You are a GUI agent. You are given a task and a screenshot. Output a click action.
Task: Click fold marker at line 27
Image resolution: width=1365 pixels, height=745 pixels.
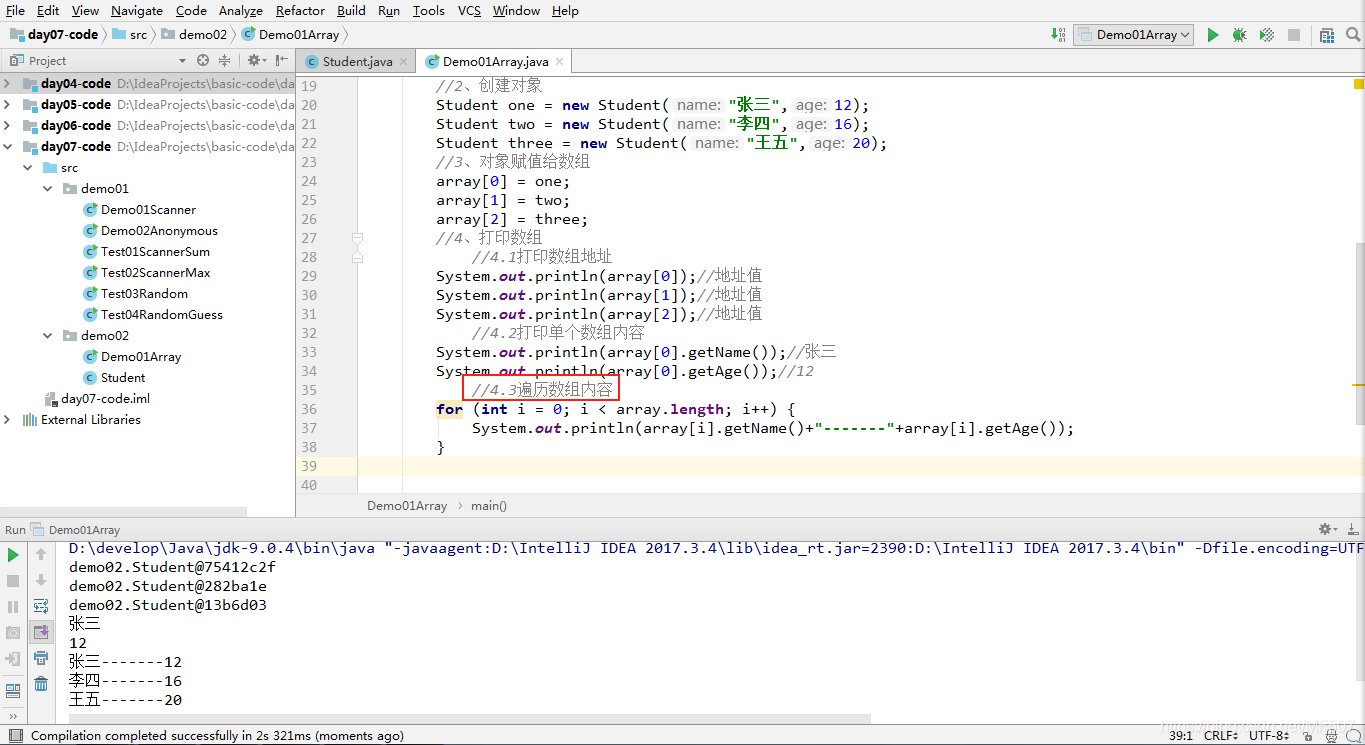tap(357, 238)
